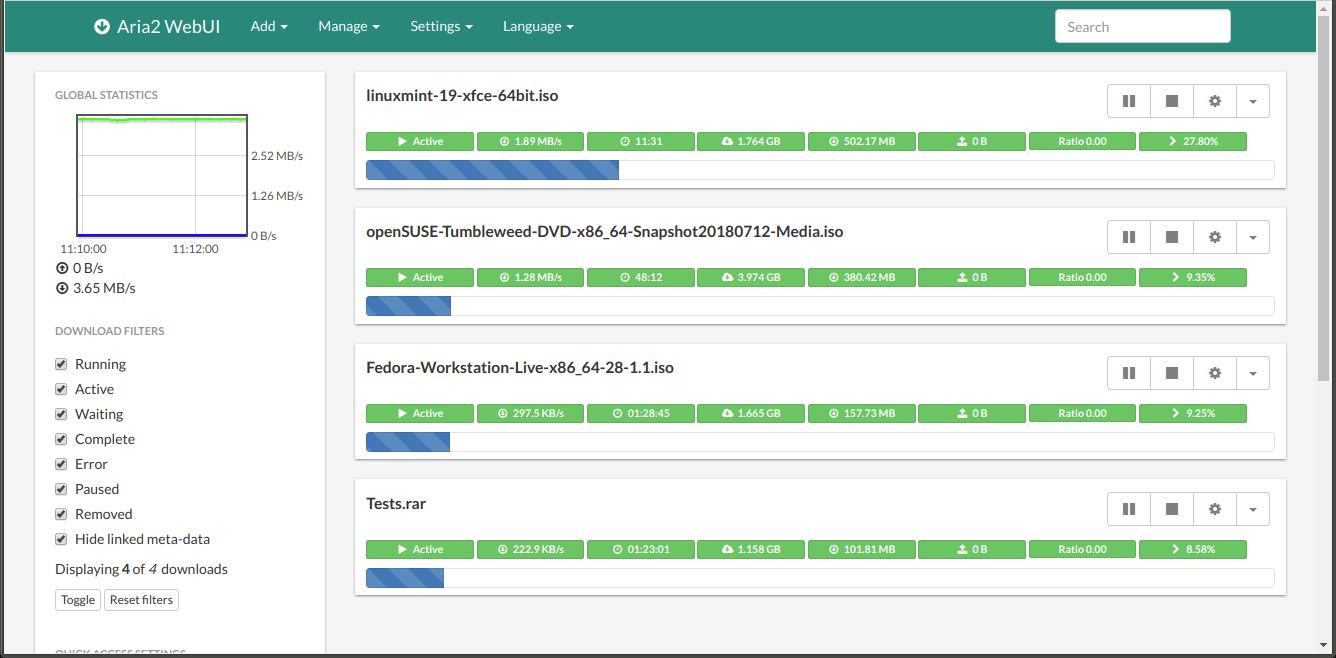
Task: Expand more options caret for linuxmint-19-xfce-64bit.iso
Action: point(1253,101)
